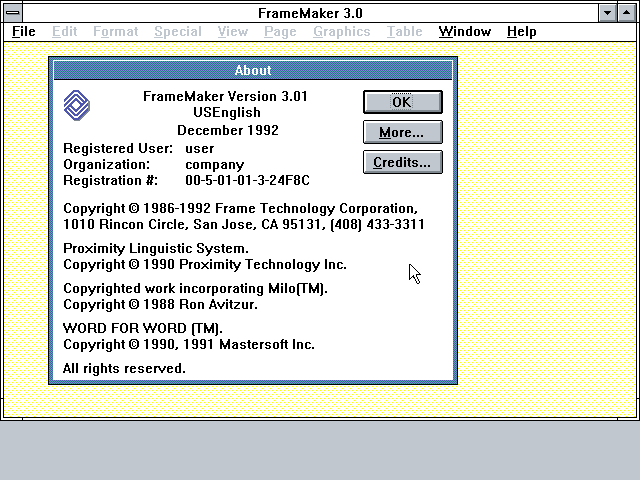
Task: Click the Proximity Technology Inc. copyright line
Action: pyautogui.click(x=205, y=264)
